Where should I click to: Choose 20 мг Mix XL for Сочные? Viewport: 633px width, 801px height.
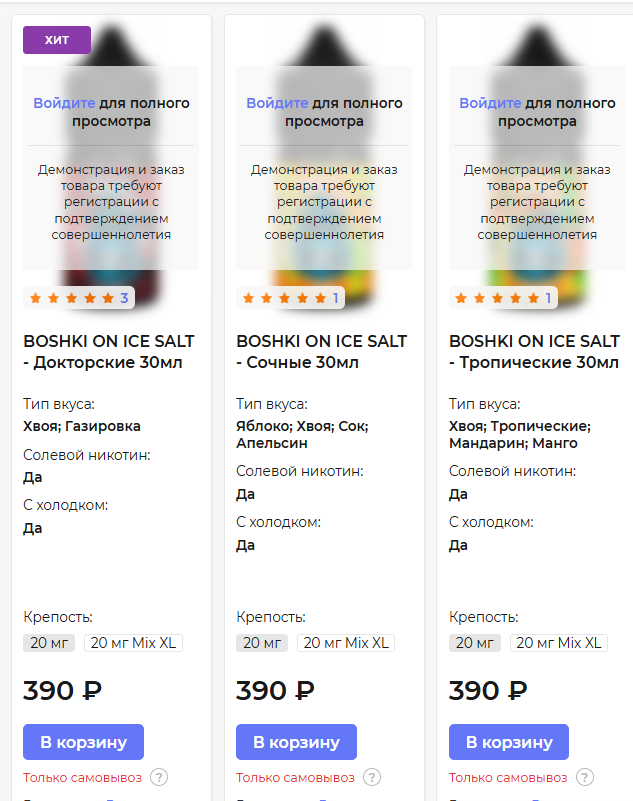tap(346, 643)
